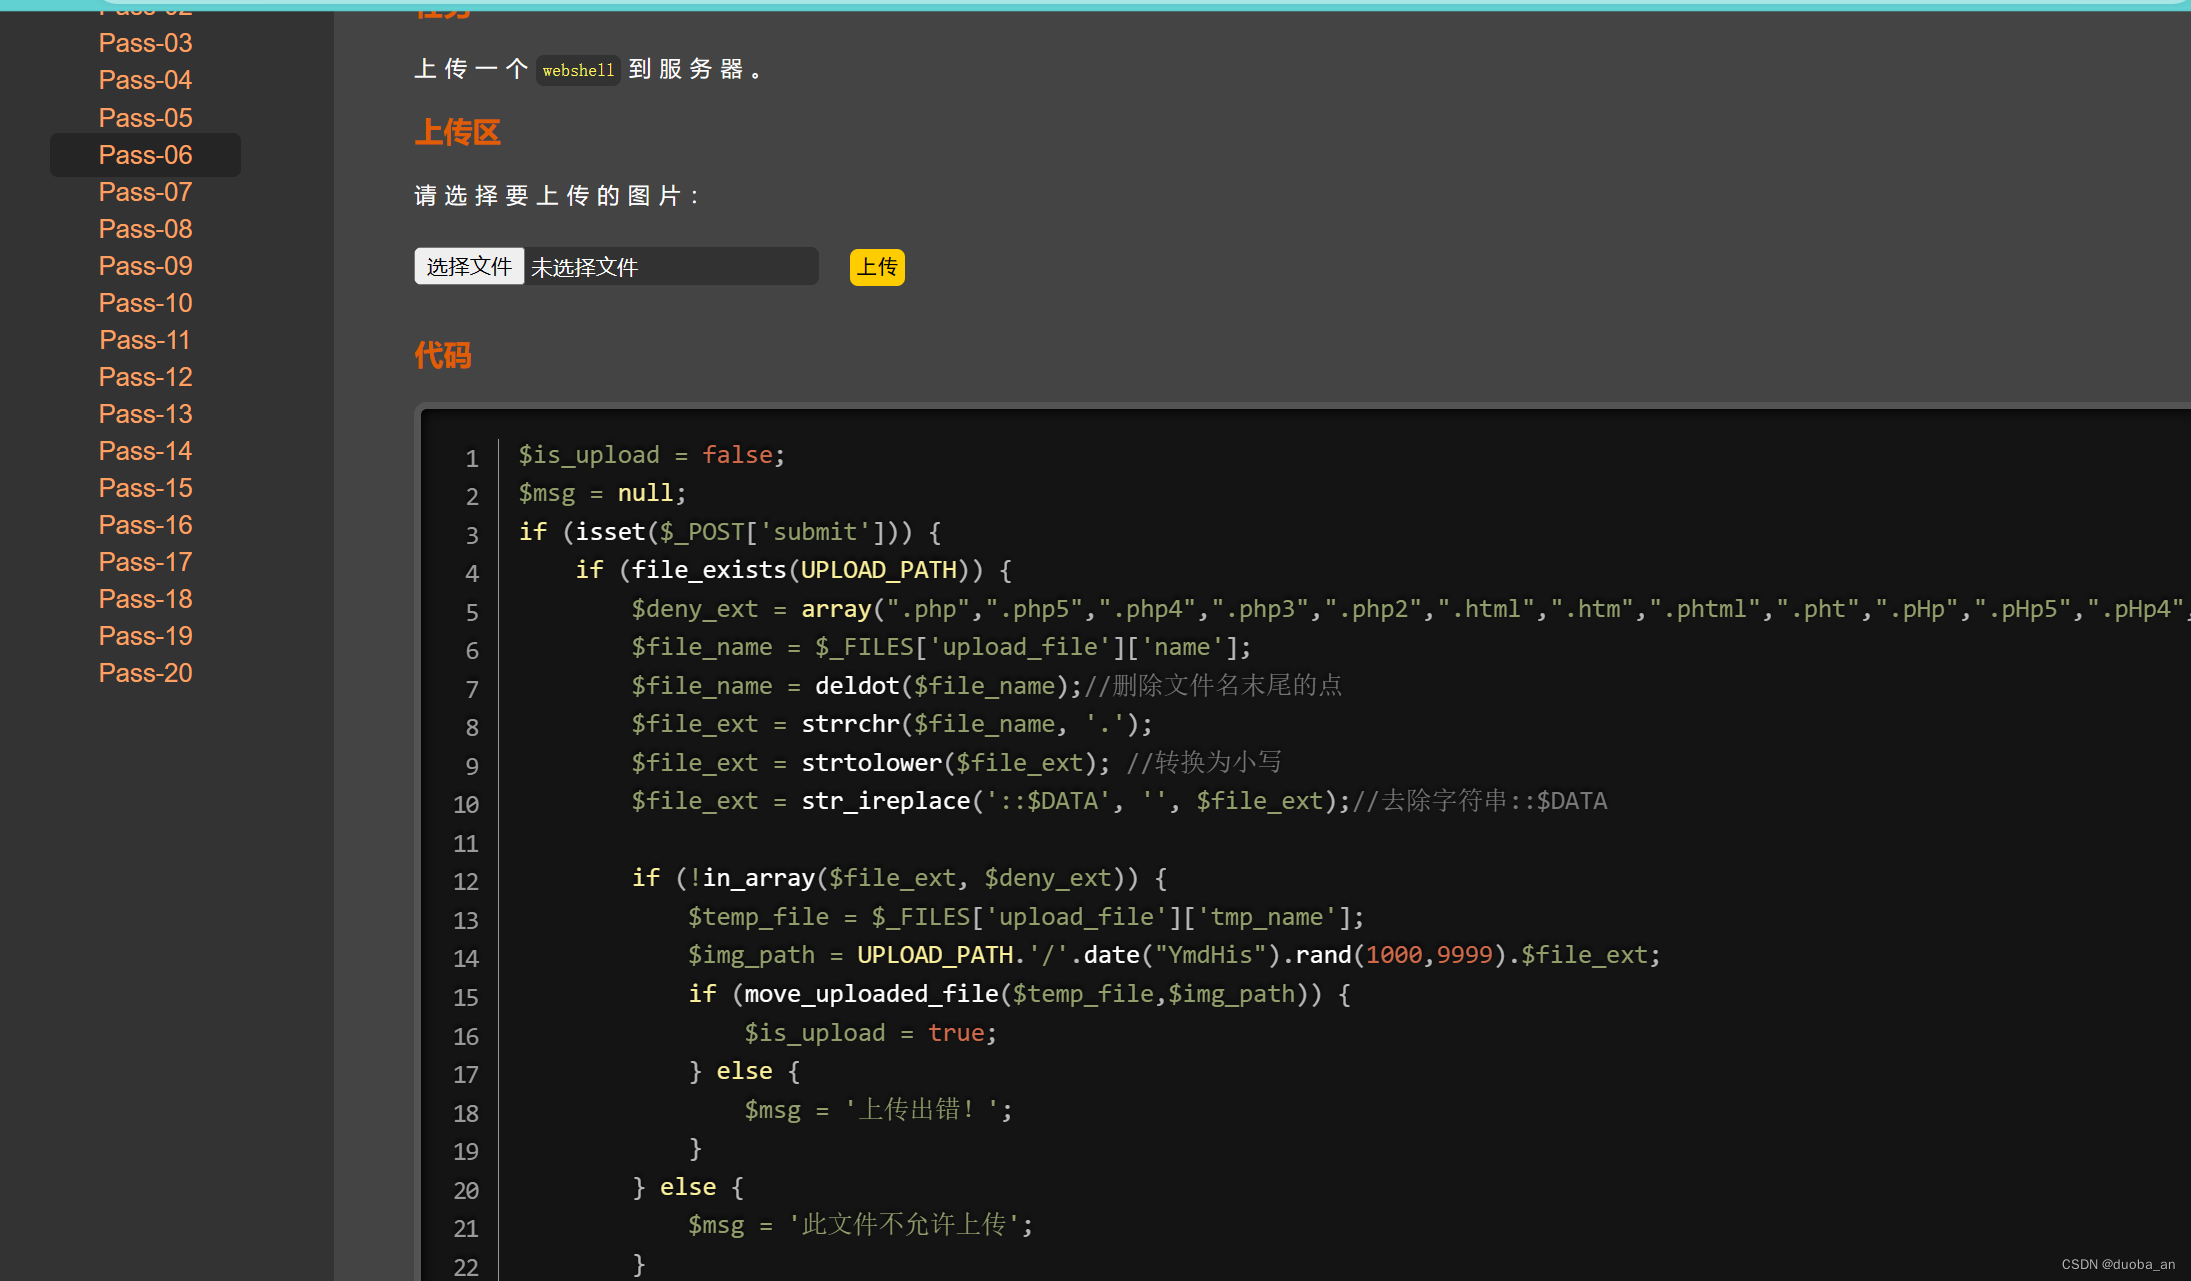This screenshot has height=1281, width=2191.
Task: Choose Pass-09 in the navigation list
Action: pyautogui.click(x=145, y=266)
